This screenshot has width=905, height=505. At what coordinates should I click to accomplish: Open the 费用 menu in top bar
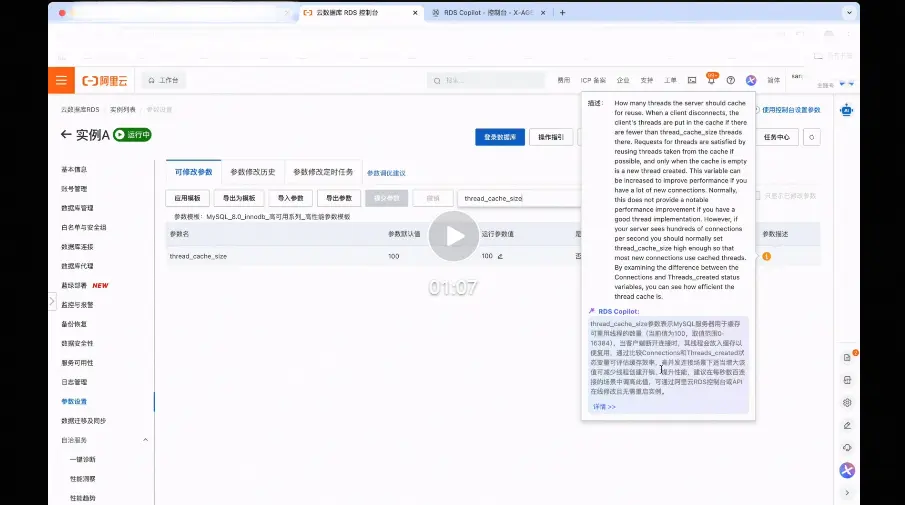click(563, 80)
